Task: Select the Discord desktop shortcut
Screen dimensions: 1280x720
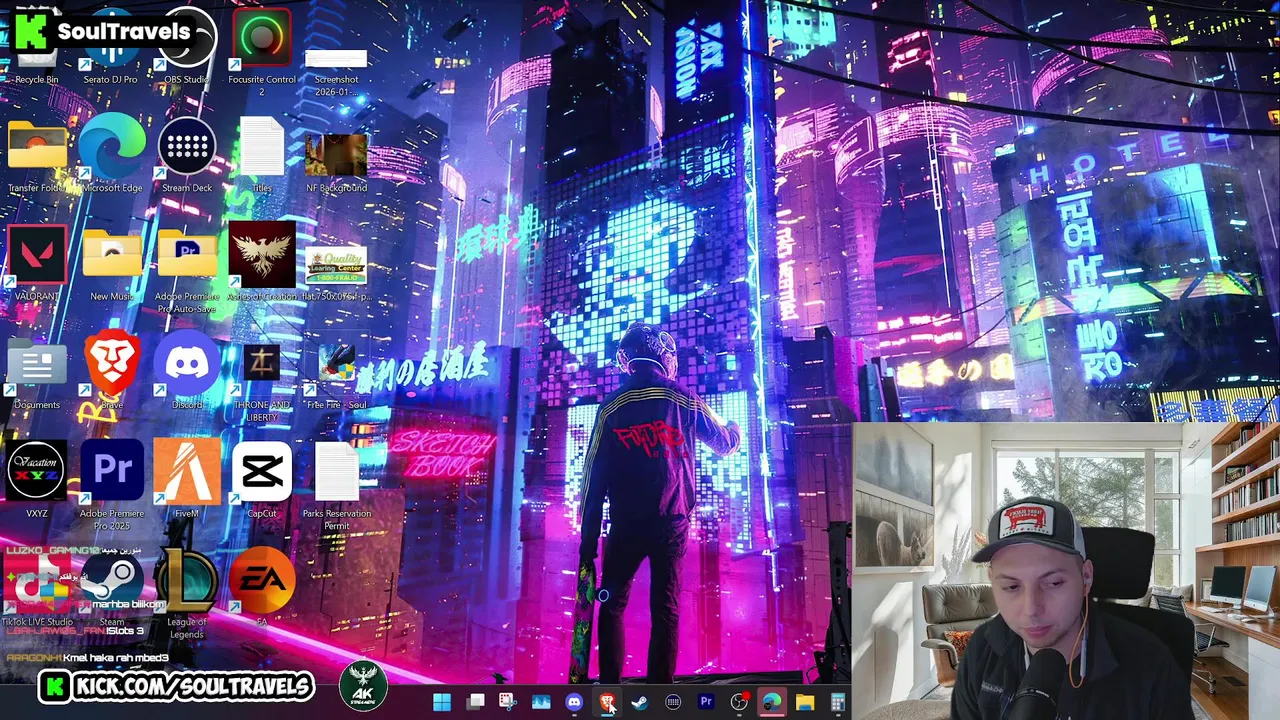Action: click(187, 370)
